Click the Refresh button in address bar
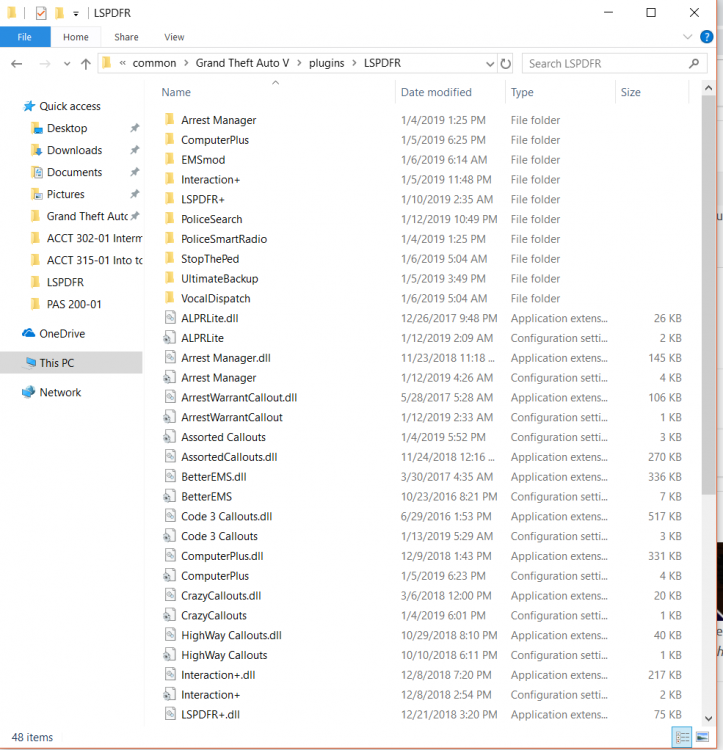The height and width of the screenshot is (750, 723). 505,63
